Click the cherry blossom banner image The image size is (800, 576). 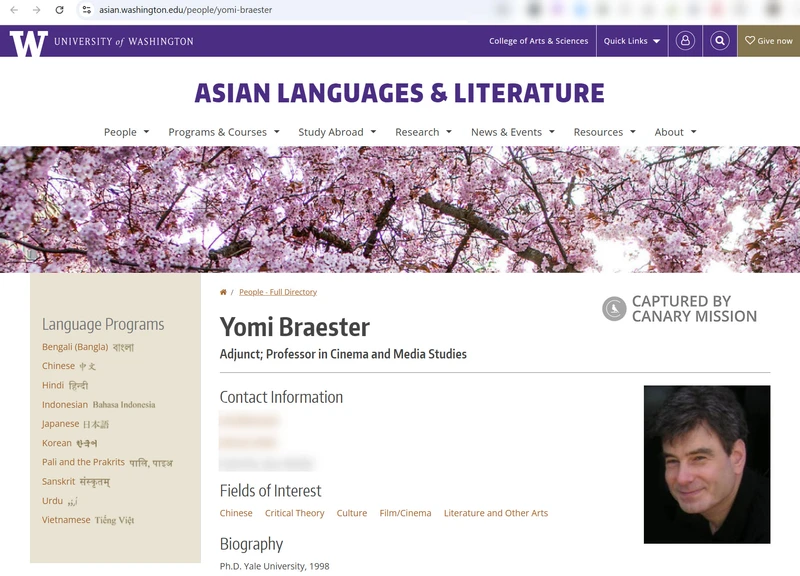(400, 210)
